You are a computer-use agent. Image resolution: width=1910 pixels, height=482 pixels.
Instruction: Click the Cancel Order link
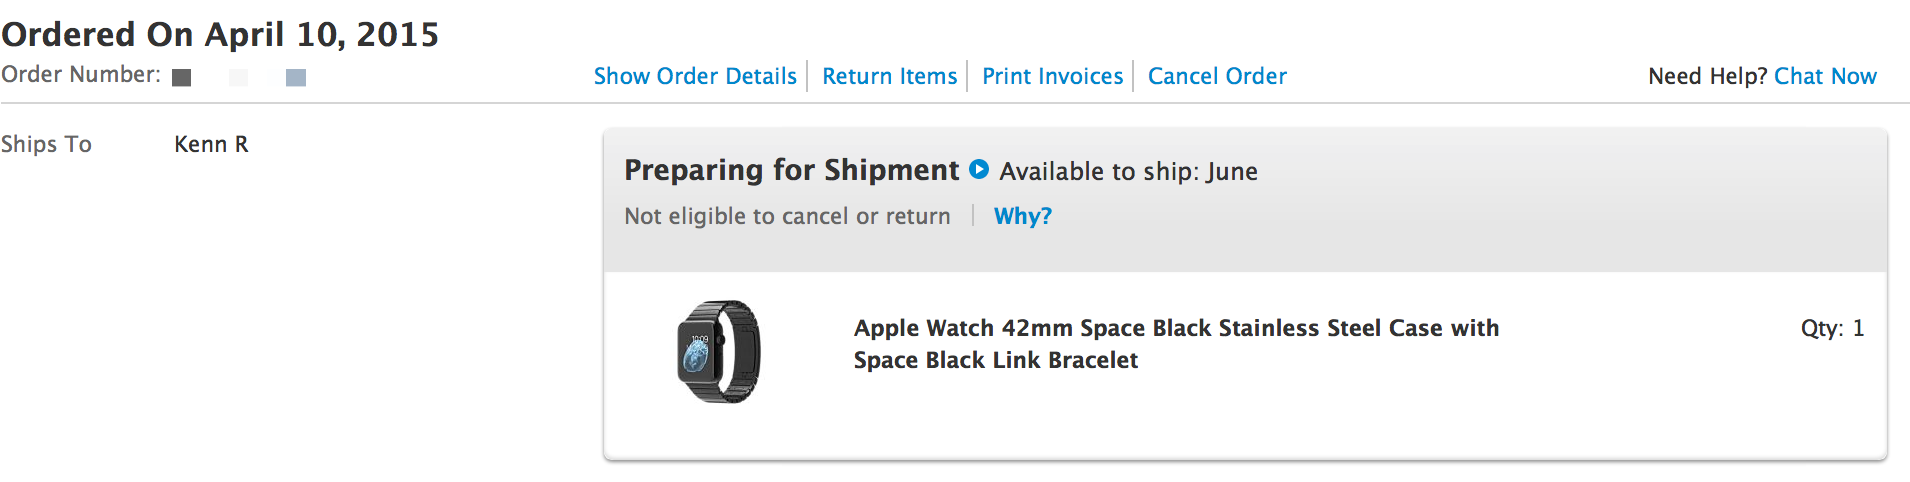click(x=1217, y=76)
